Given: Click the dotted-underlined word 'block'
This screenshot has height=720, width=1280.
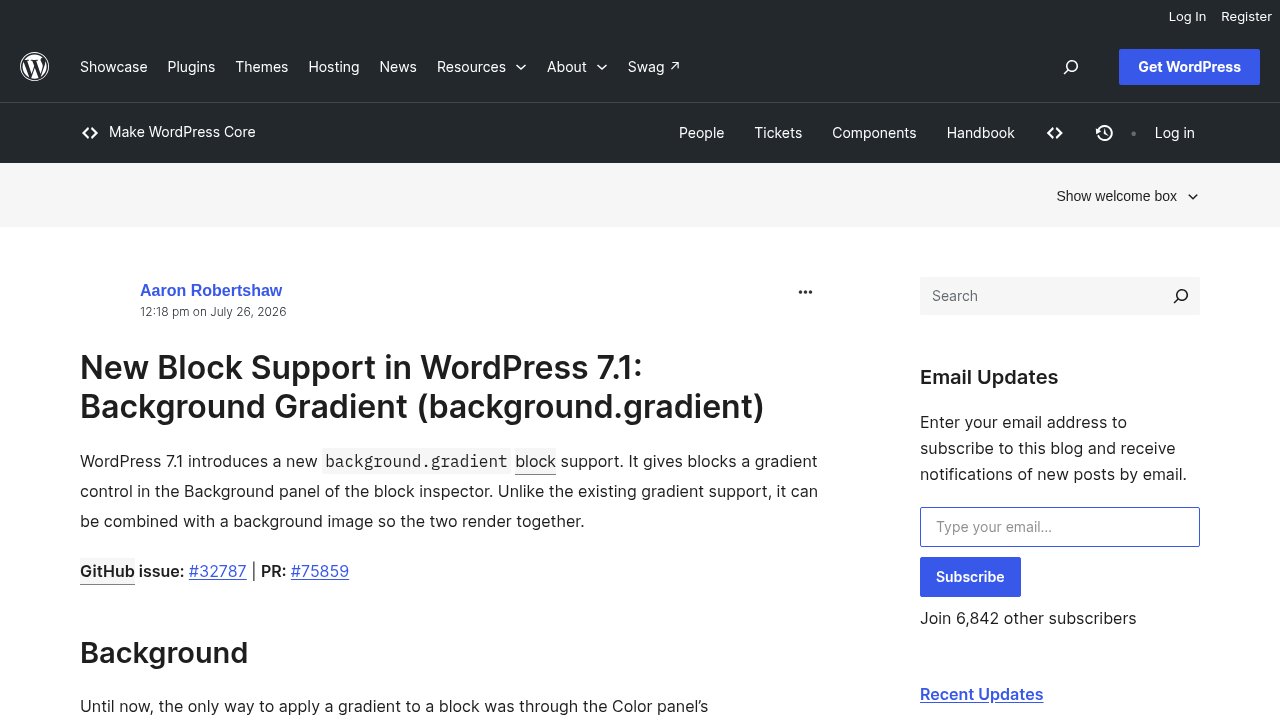Looking at the screenshot, I should pyautogui.click(x=535, y=462).
